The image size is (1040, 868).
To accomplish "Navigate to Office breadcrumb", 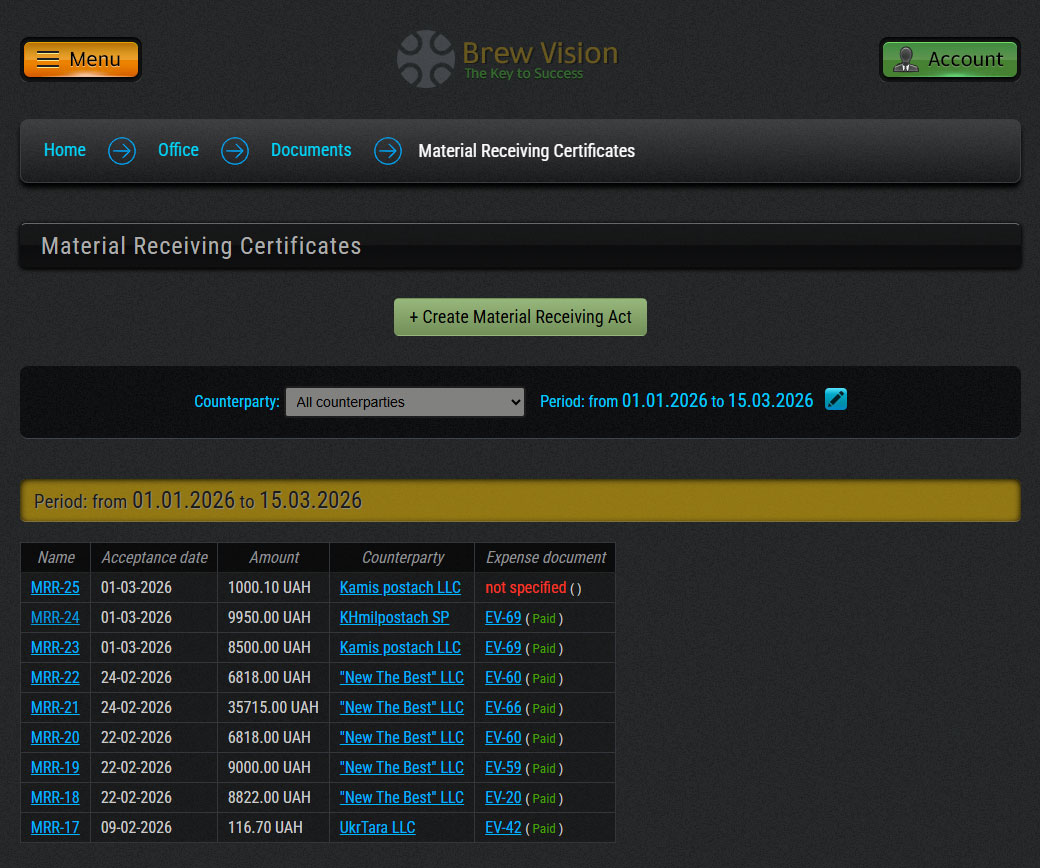I will coord(178,150).
